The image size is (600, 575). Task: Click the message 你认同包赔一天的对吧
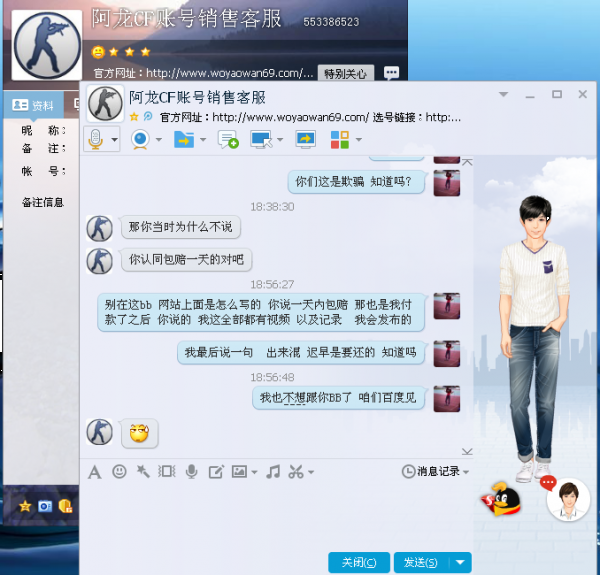coord(186,260)
